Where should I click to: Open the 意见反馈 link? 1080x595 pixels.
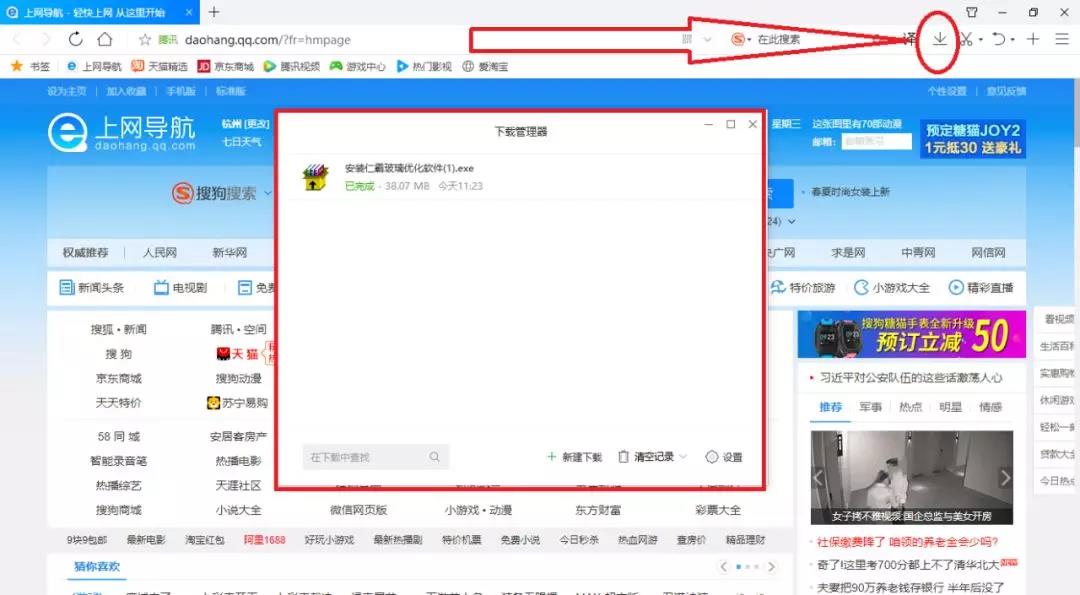pyautogui.click(x=1006, y=91)
